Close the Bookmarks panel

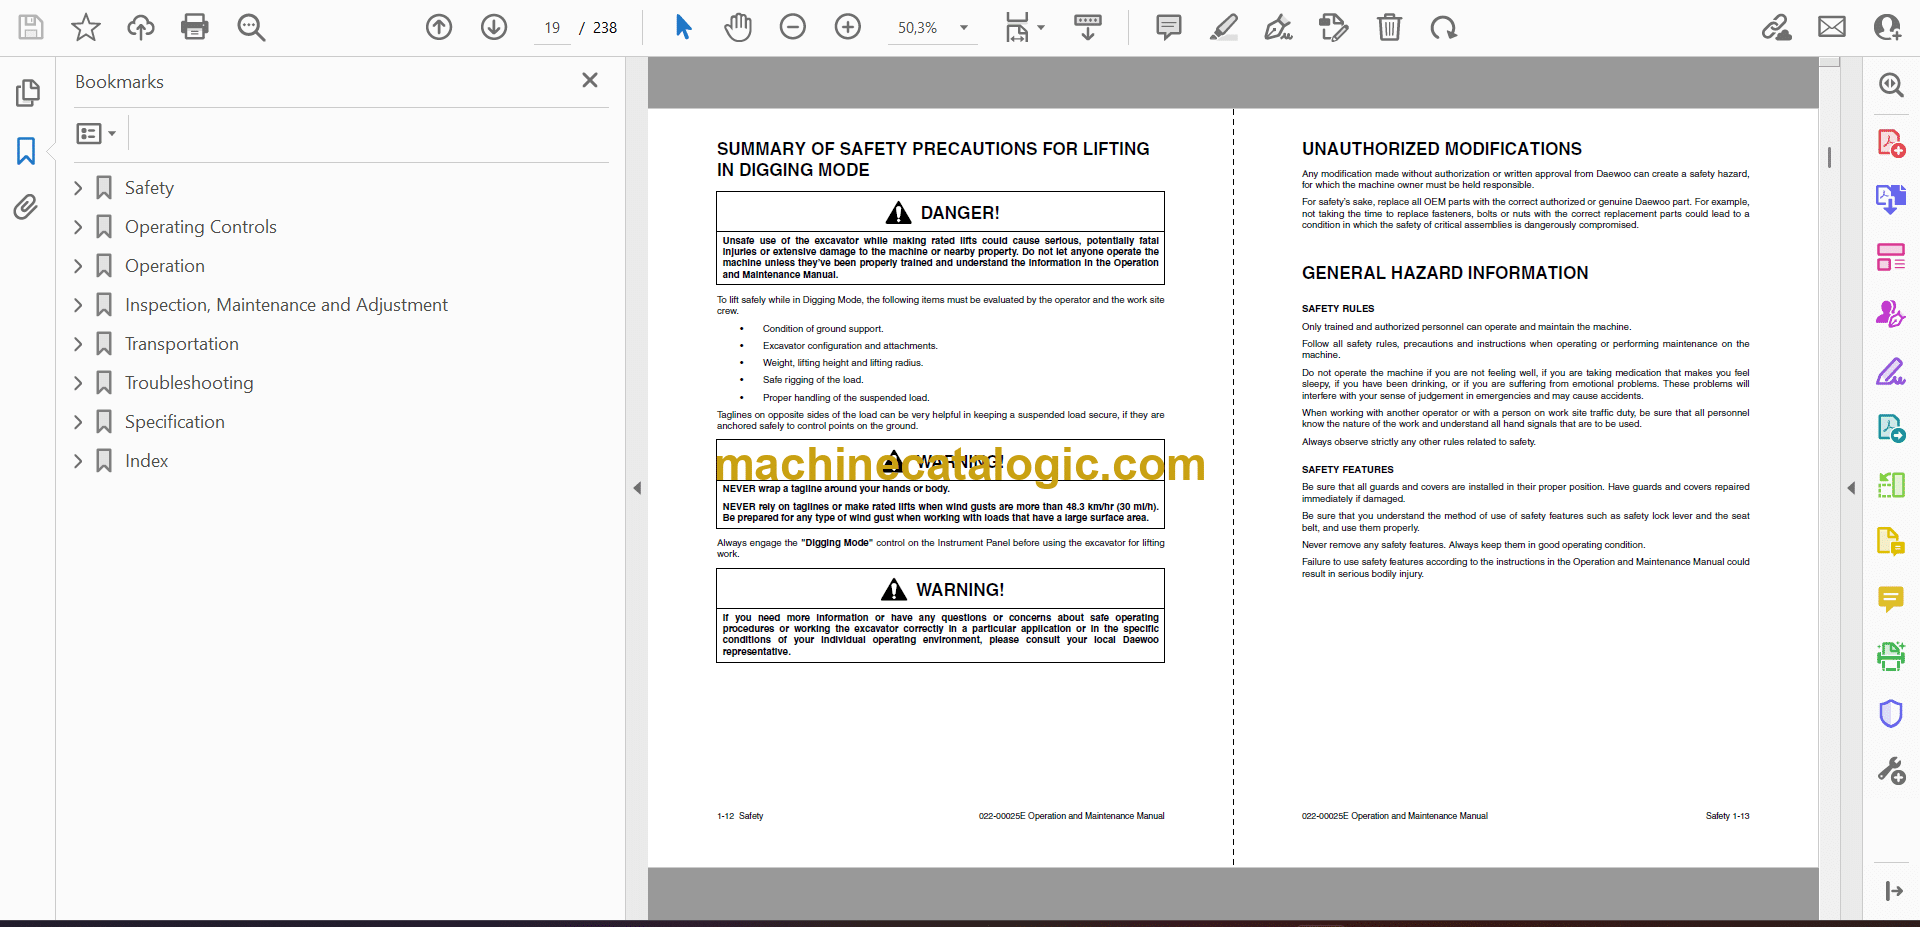(590, 80)
